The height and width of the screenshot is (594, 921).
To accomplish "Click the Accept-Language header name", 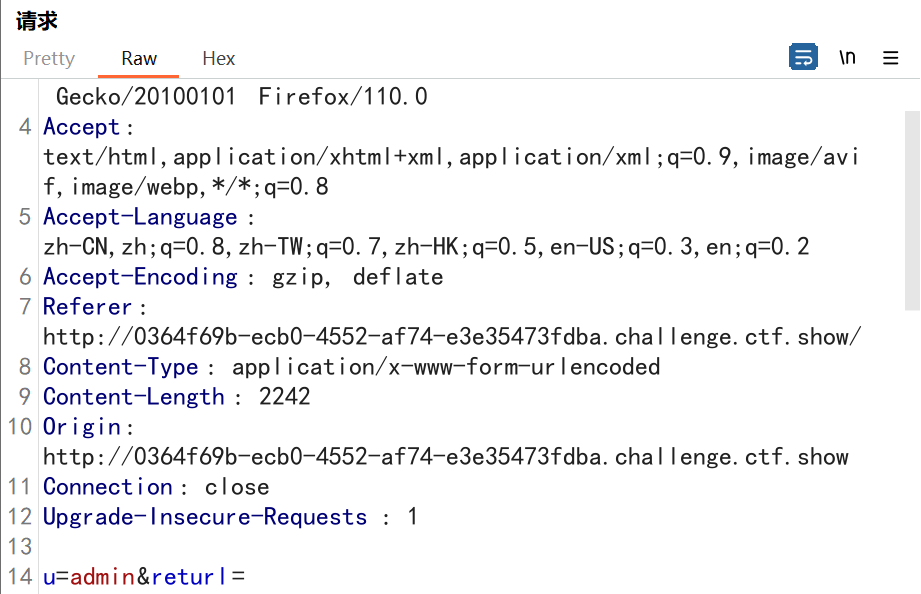I will pyautogui.click(x=139, y=217).
